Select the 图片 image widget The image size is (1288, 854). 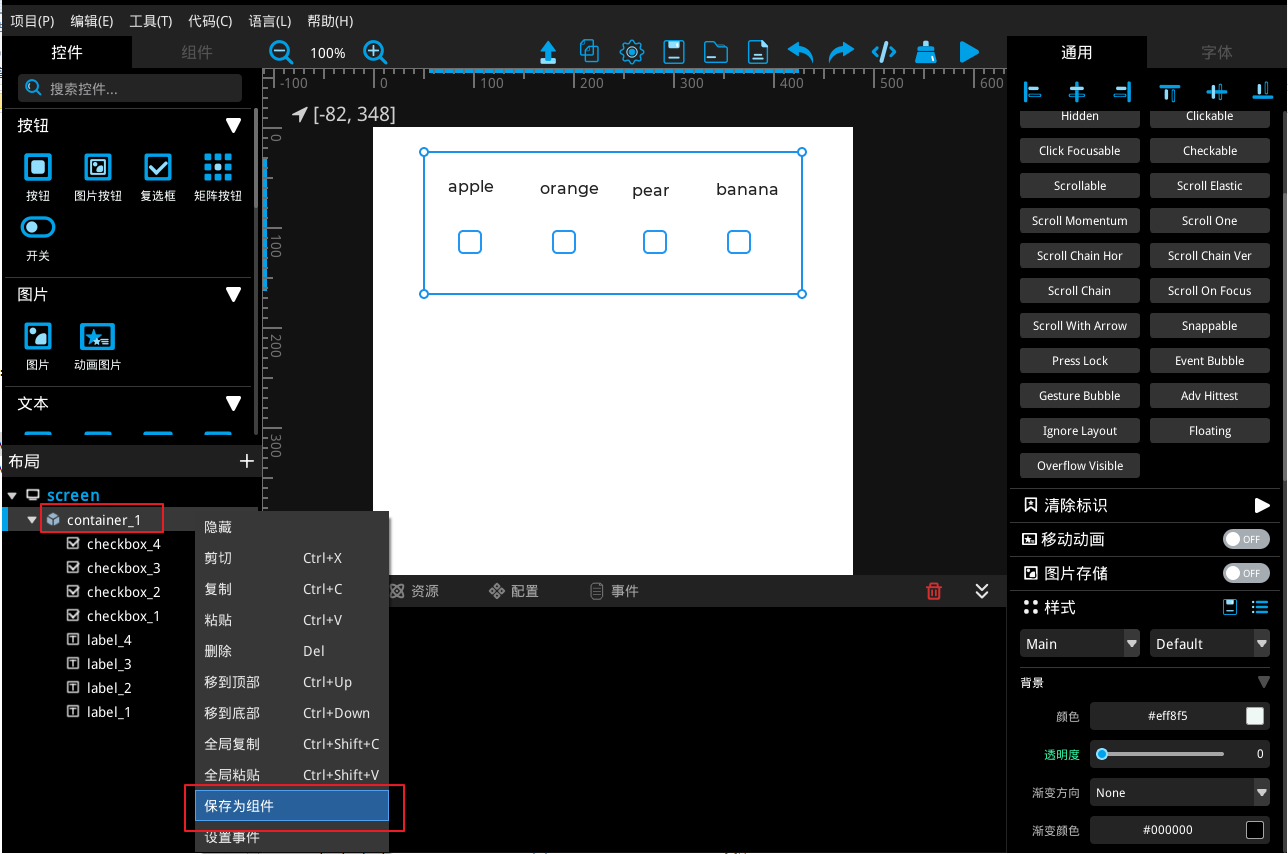coord(38,336)
